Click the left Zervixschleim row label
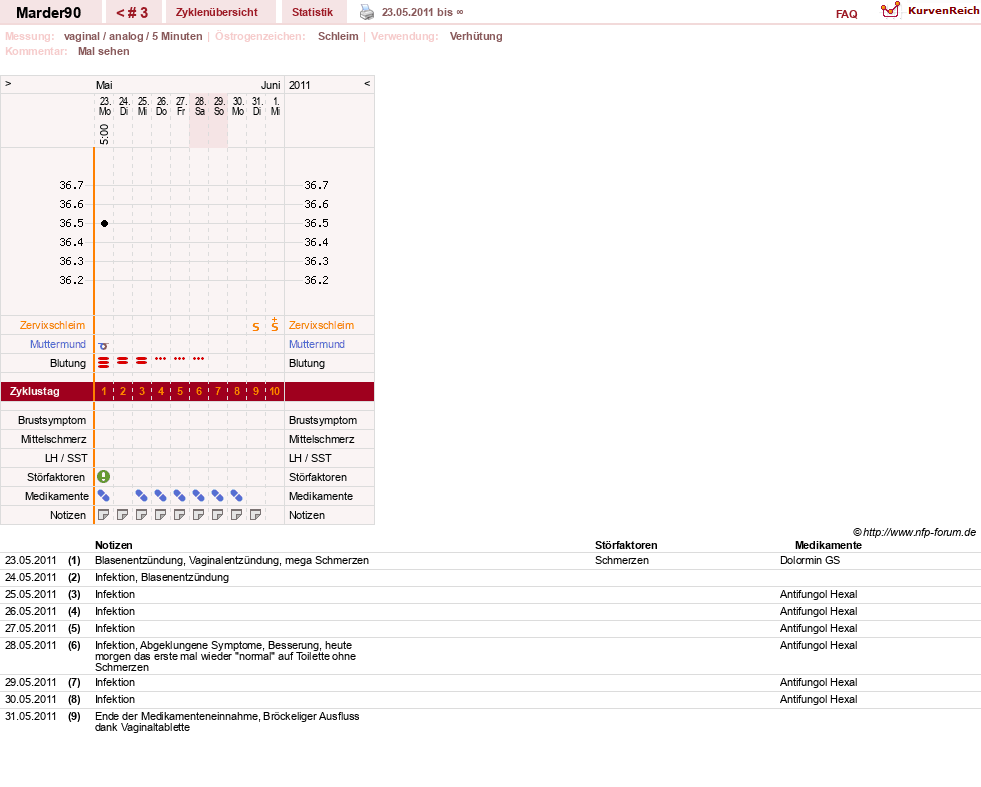Screen dimensions: 981x787 [x=53, y=325]
